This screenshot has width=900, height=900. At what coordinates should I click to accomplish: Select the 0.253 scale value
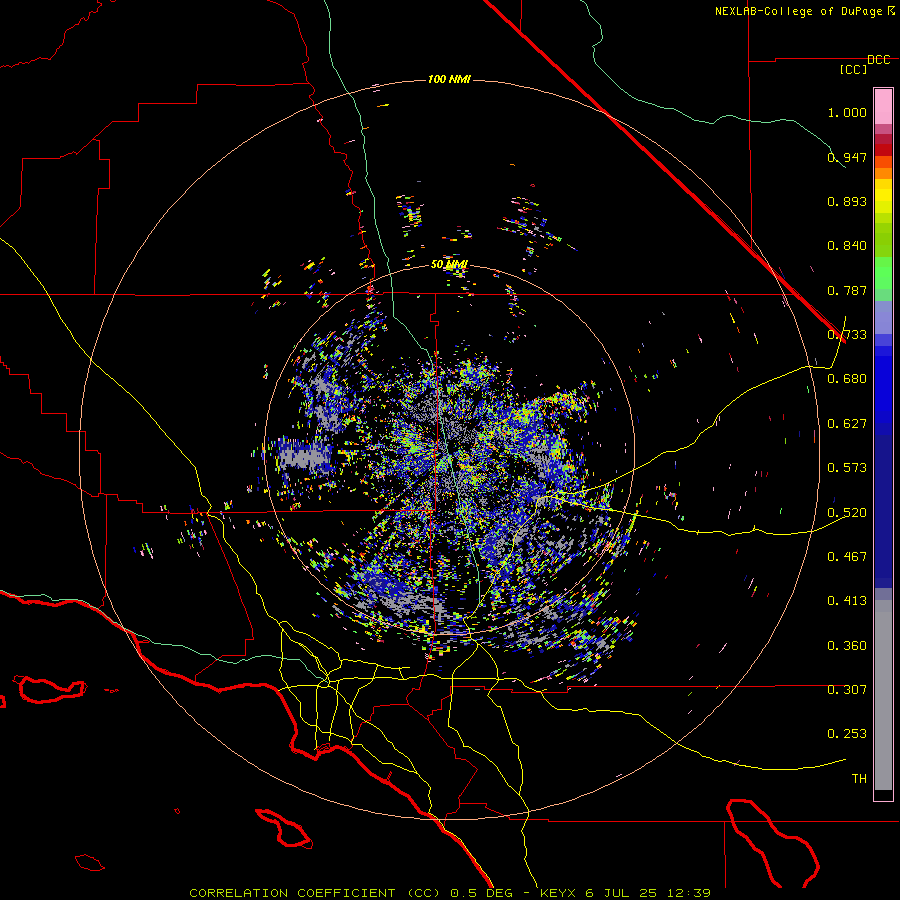pyautogui.click(x=847, y=734)
